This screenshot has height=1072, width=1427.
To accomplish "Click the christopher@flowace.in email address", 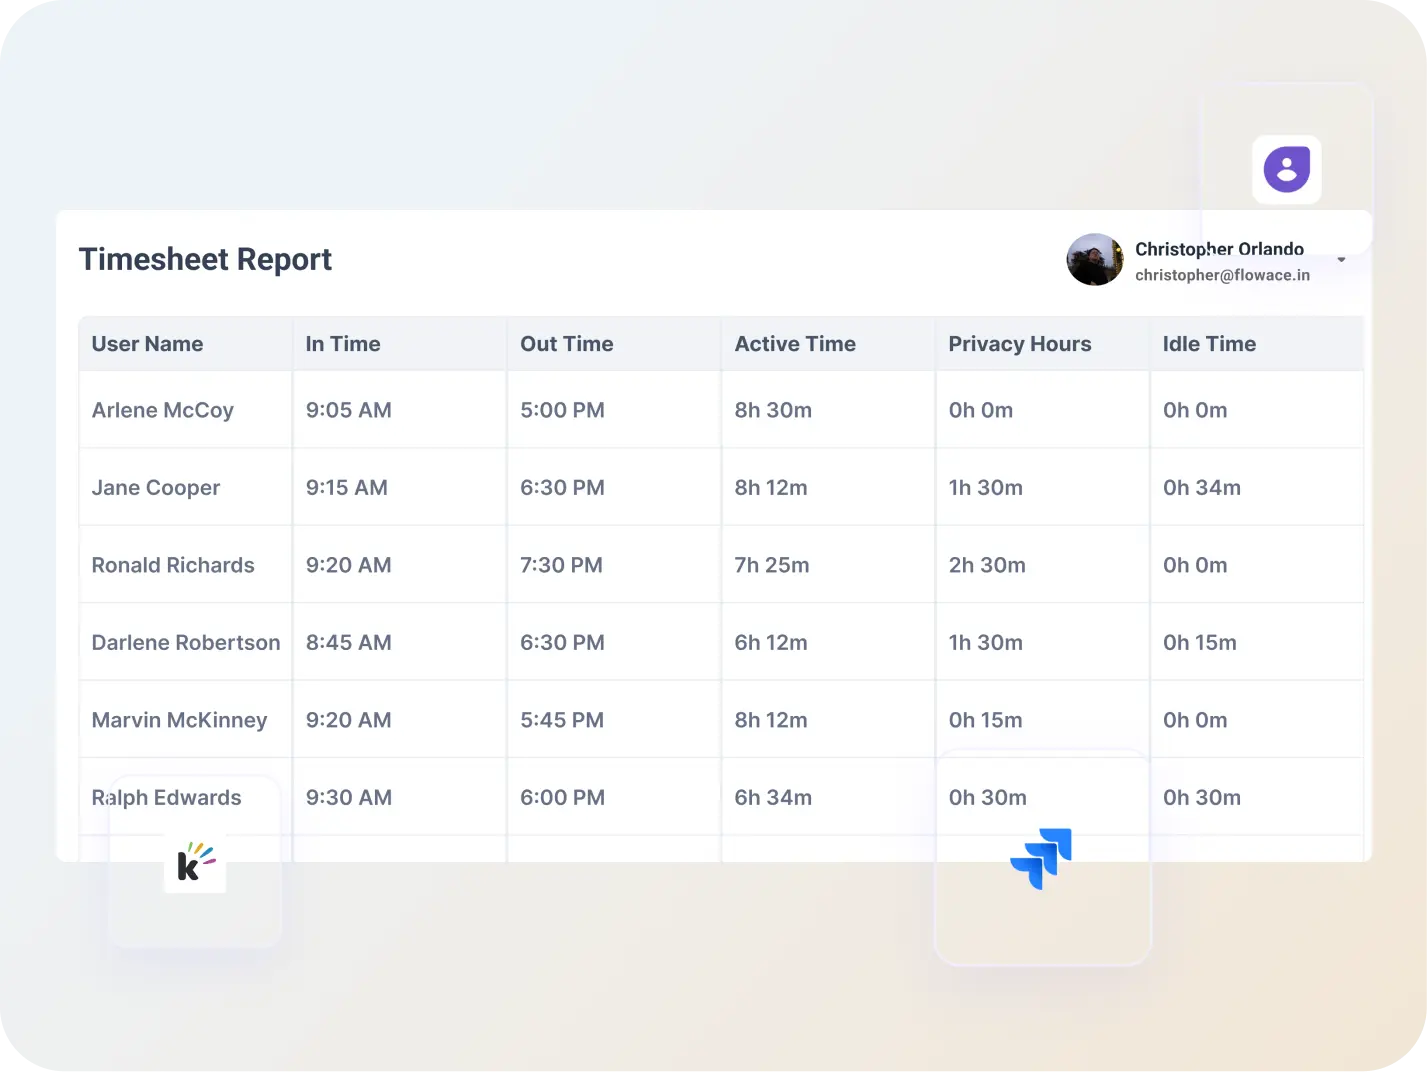I will 1222,275.
